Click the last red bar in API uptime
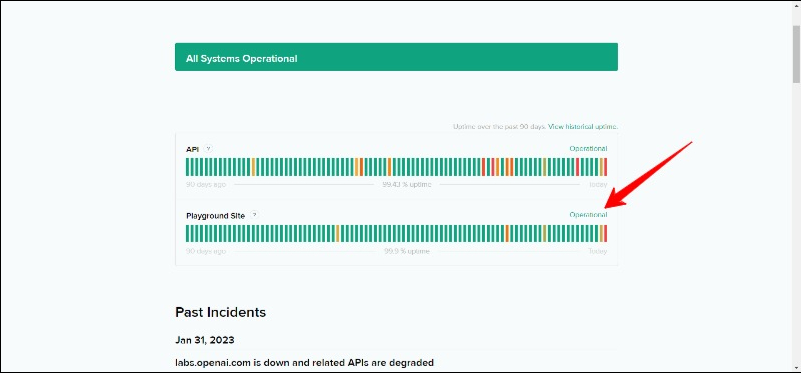Viewport: 801px width, 373px height. point(606,167)
